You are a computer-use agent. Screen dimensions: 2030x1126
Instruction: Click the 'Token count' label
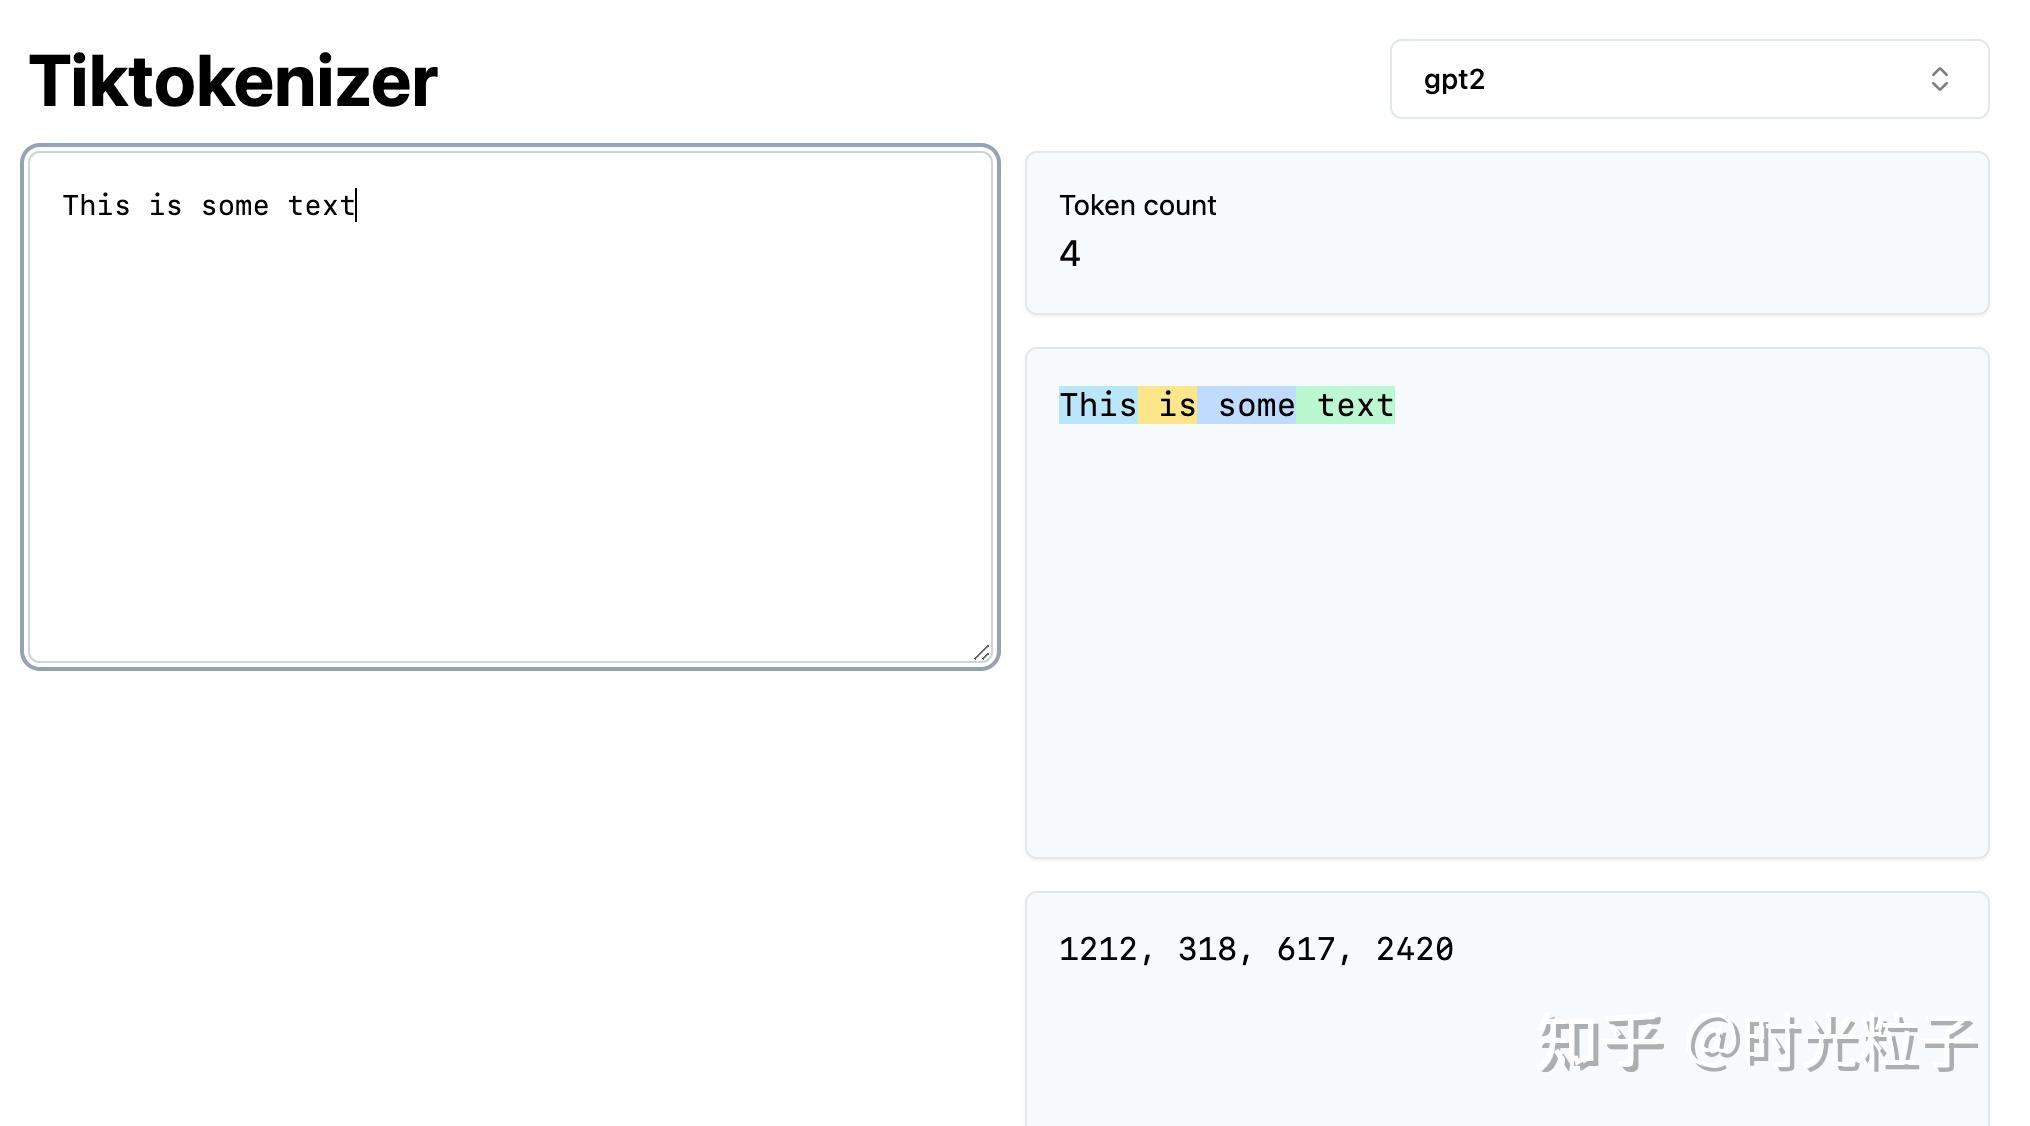pyautogui.click(x=1137, y=205)
